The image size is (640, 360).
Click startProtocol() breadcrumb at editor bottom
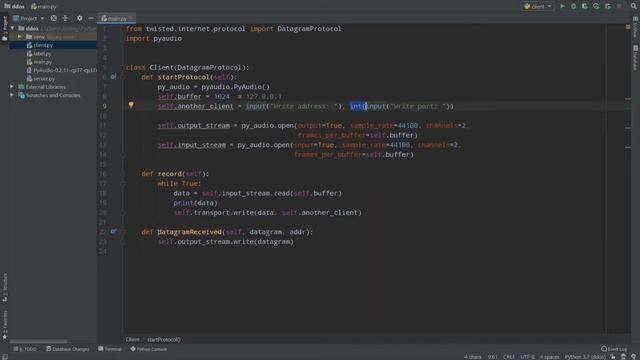click(164, 340)
